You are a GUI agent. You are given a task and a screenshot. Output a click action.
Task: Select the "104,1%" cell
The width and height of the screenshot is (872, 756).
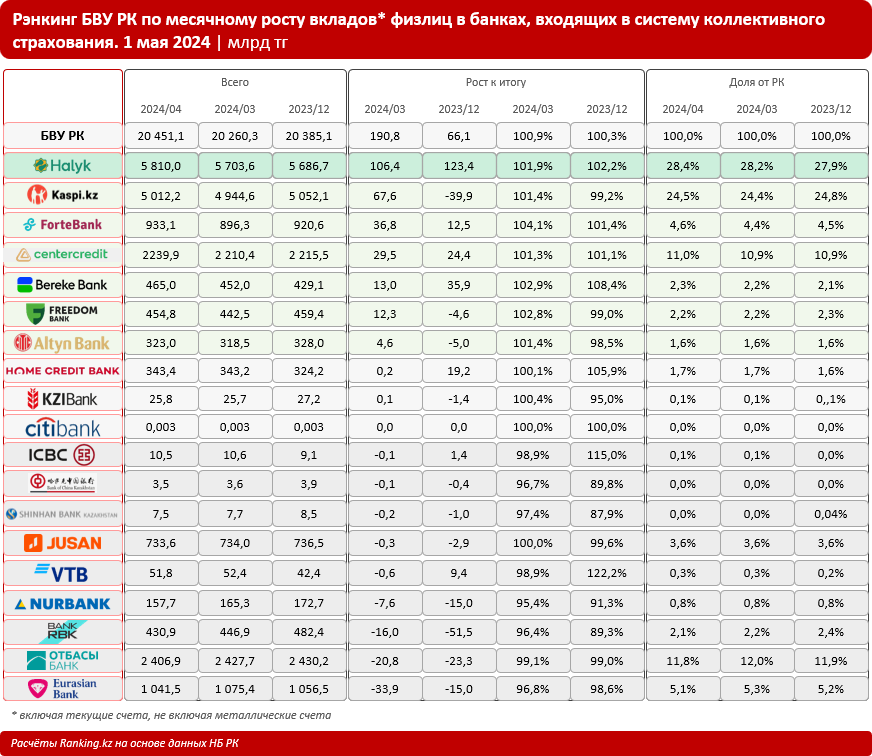[533, 225]
